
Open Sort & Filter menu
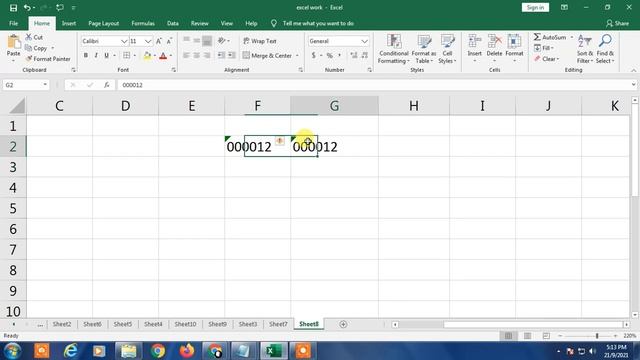(x=584, y=49)
